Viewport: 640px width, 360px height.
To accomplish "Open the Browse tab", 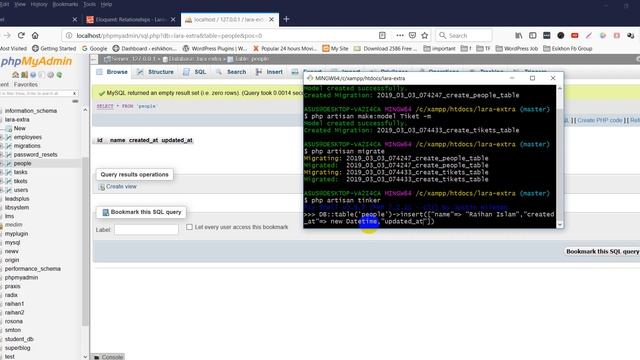I will coord(112,72).
